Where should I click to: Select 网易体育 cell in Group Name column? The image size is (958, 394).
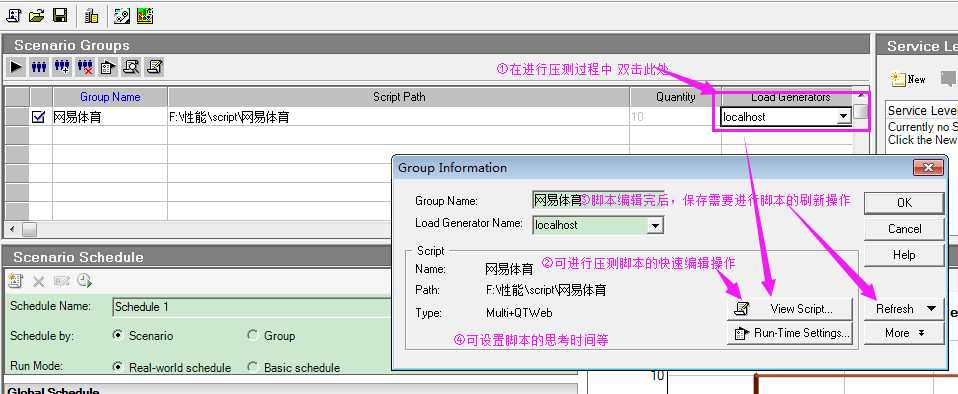[x=110, y=117]
